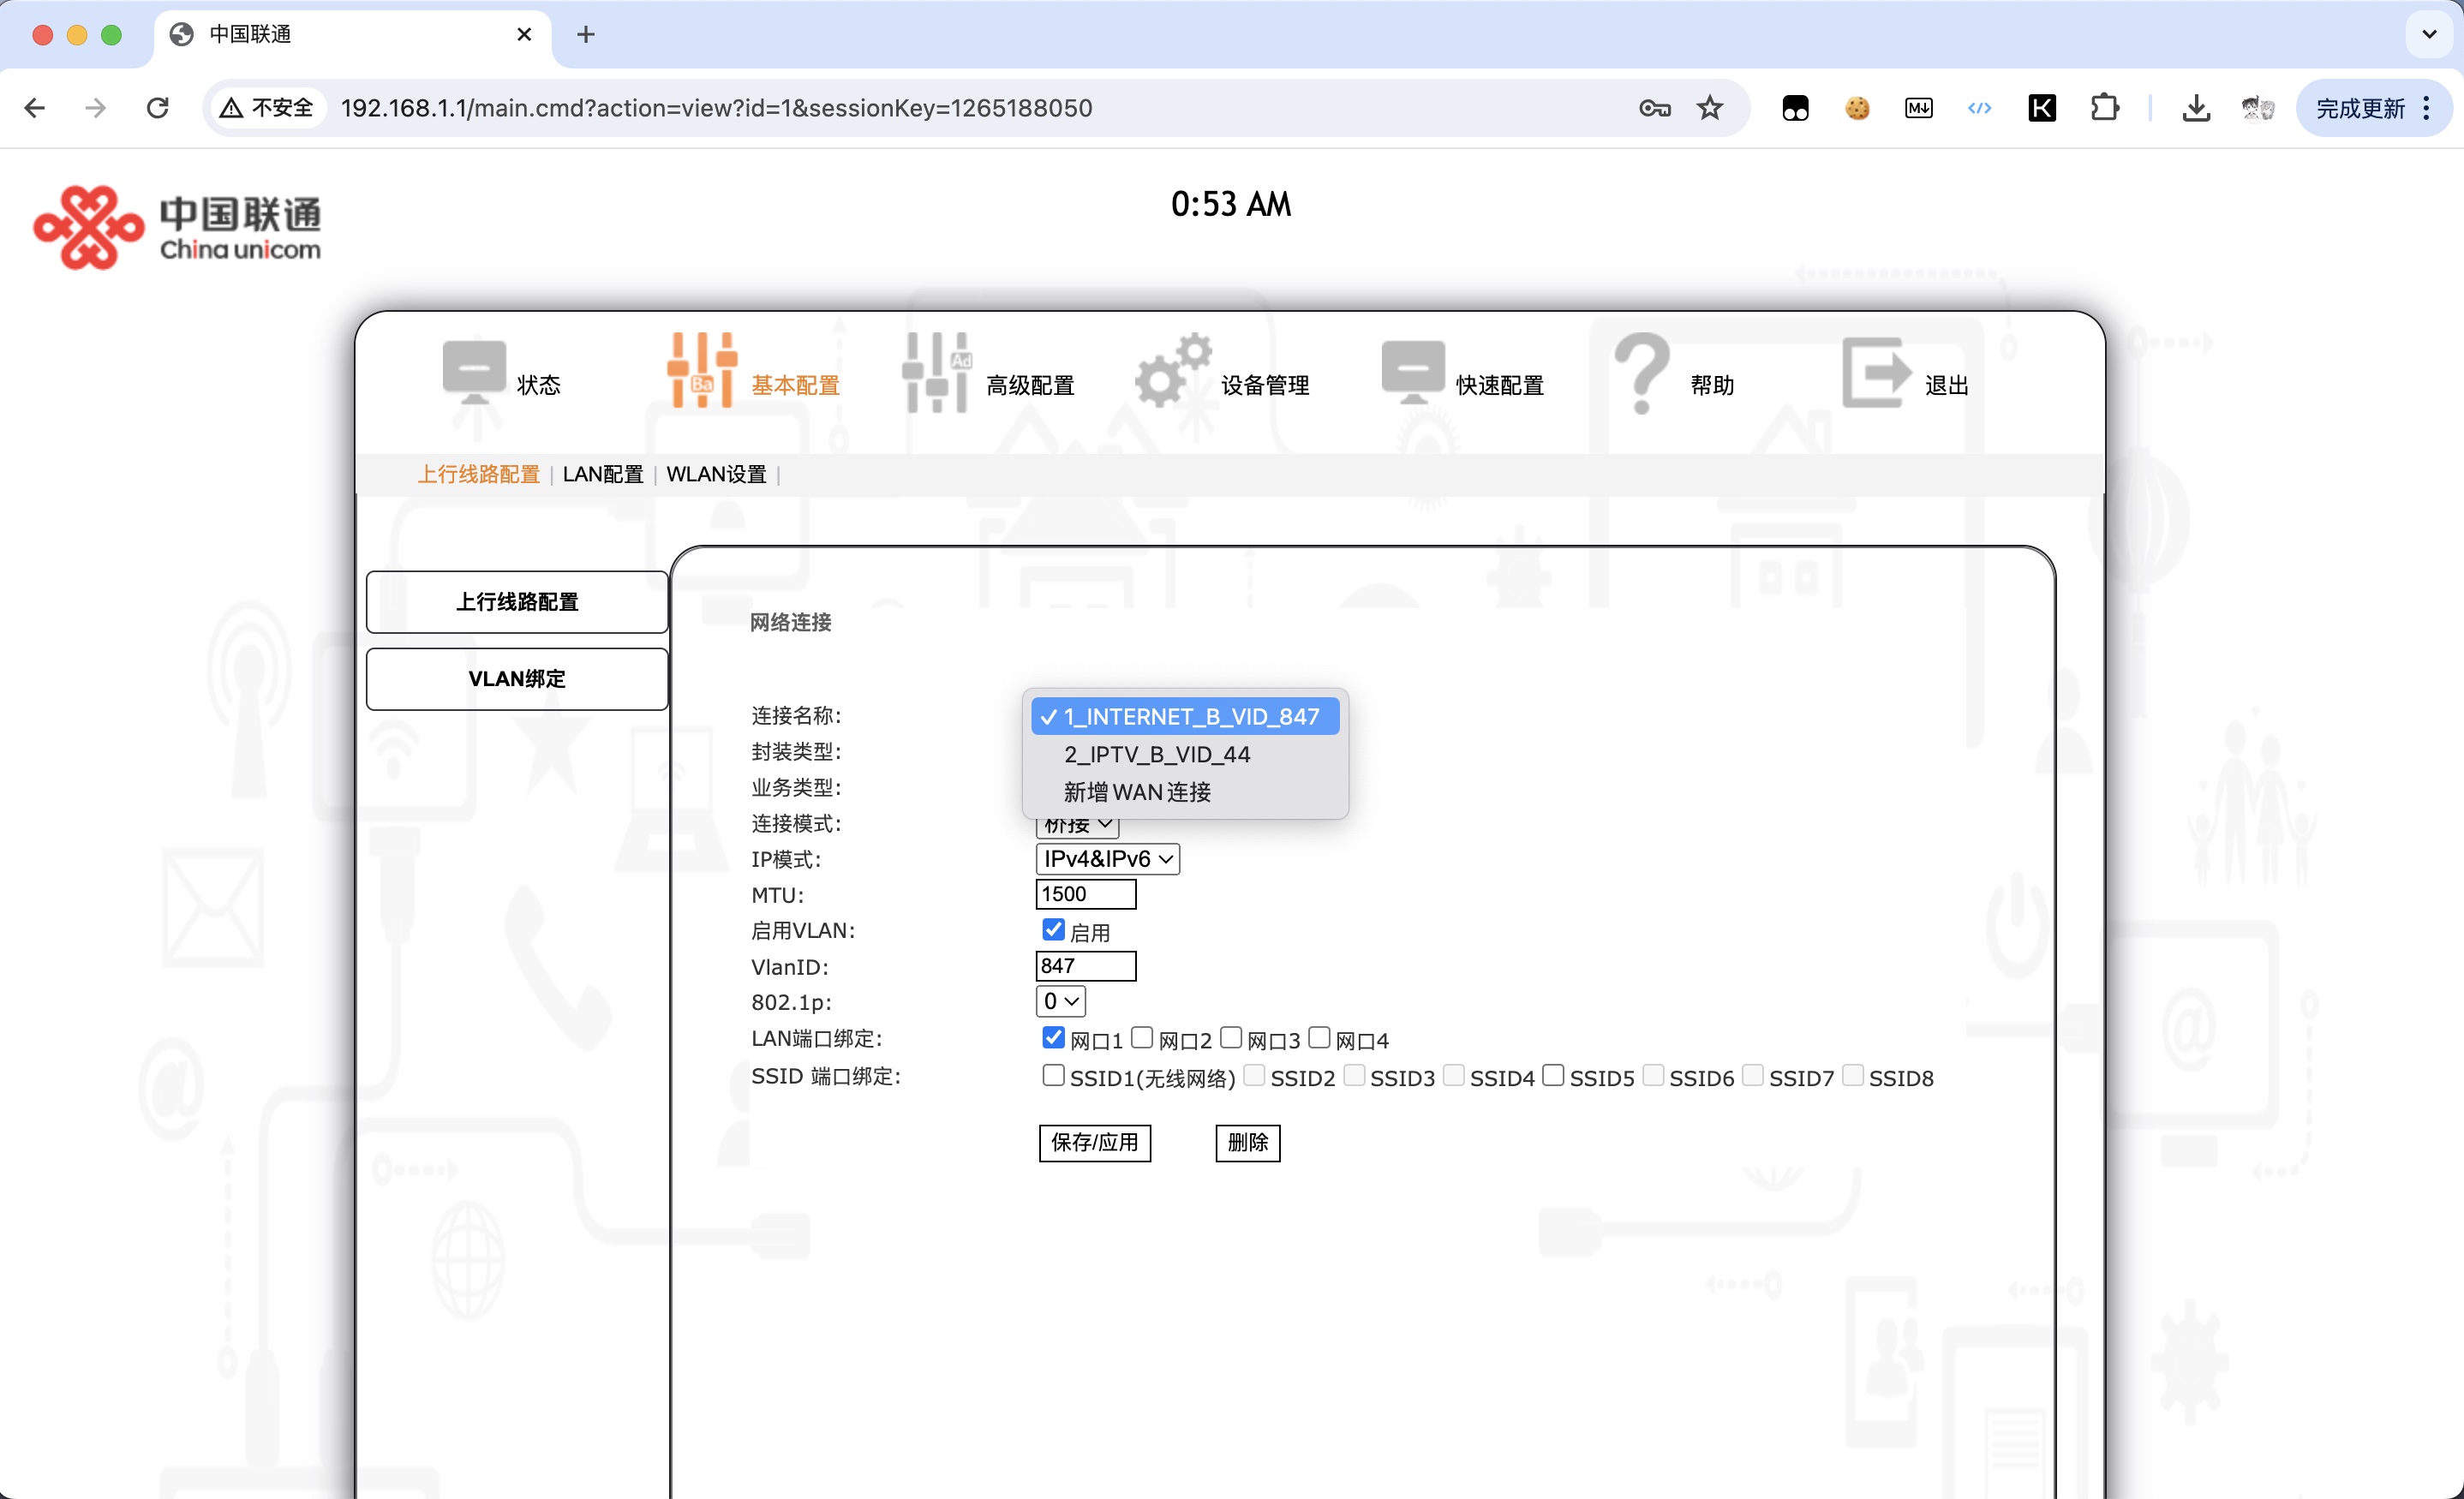Click the code brackets extension icon

(1980, 108)
